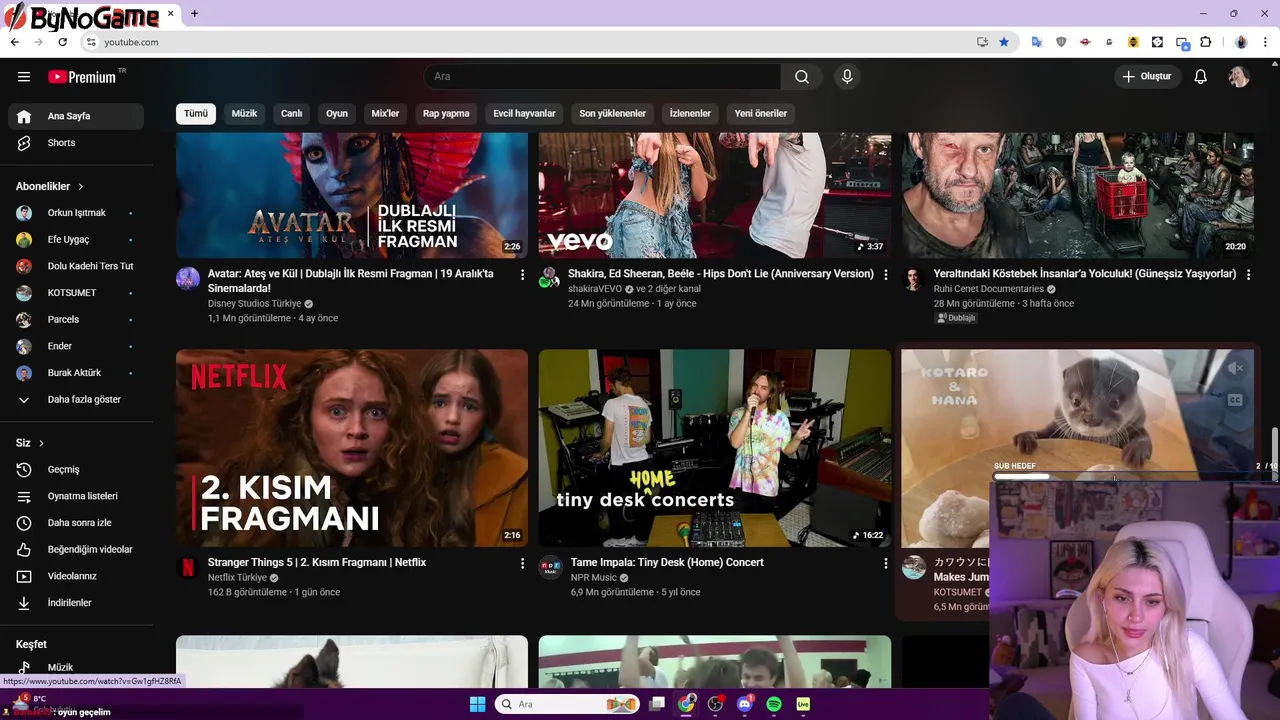Open OBS from the taskbar

pyautogui.click(x=715, y=704)
